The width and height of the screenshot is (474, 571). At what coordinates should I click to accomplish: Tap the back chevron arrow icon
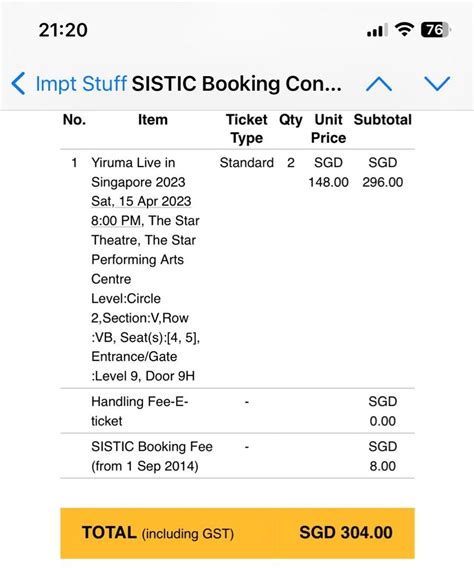(x=18, y=84)
